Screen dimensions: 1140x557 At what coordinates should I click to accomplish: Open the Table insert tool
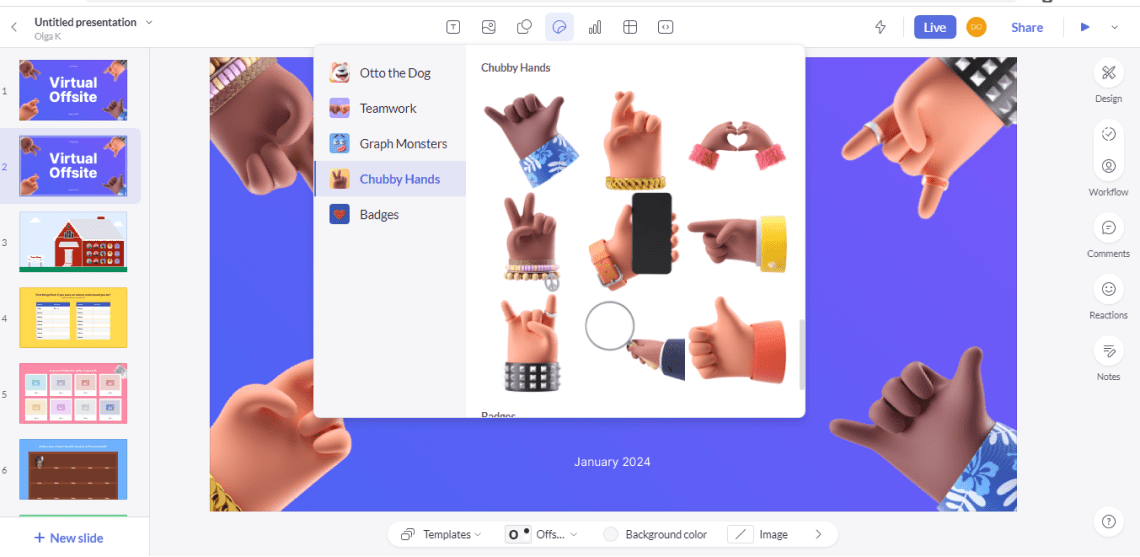630,28
